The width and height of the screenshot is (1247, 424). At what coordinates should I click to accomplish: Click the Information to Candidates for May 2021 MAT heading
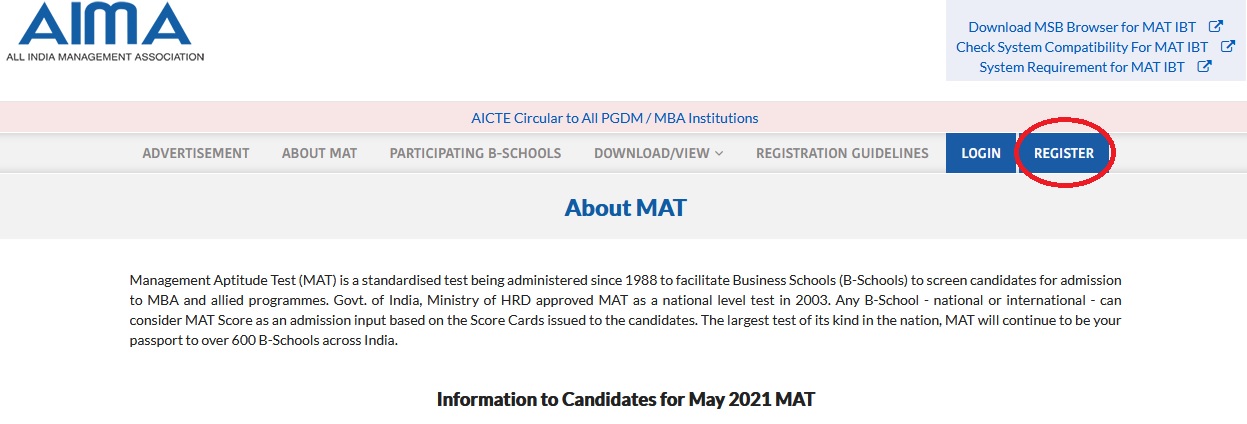pyautogui.click(x=626, y=399)
